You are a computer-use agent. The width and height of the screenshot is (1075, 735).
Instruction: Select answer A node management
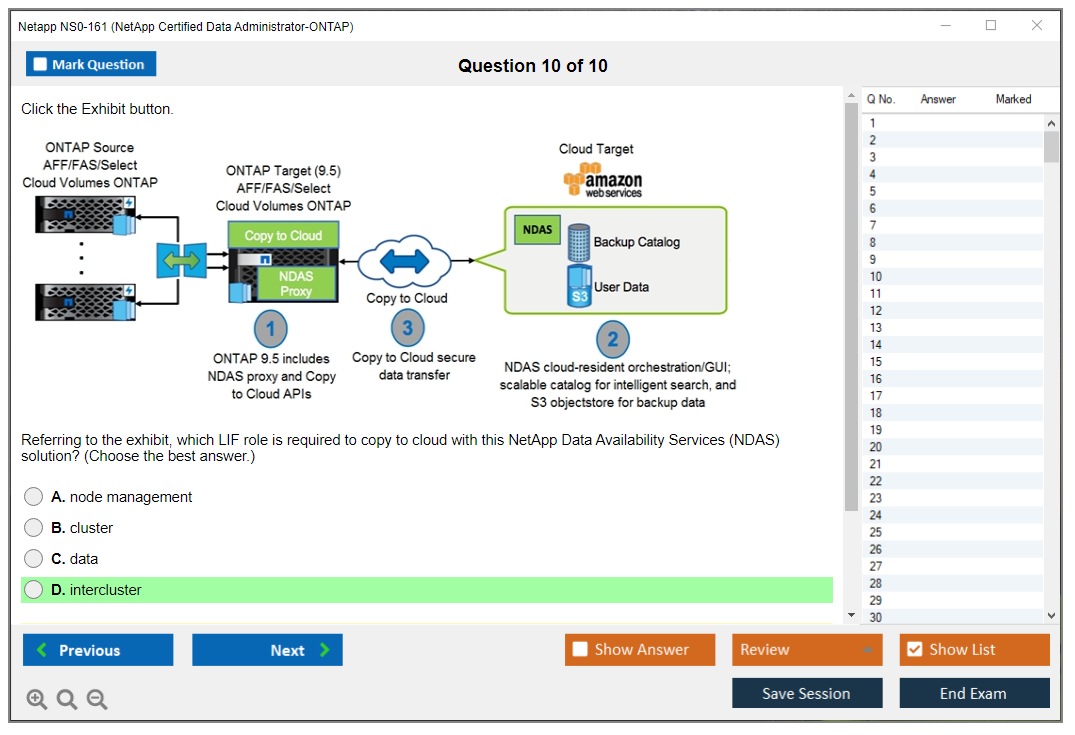point(34,497)
